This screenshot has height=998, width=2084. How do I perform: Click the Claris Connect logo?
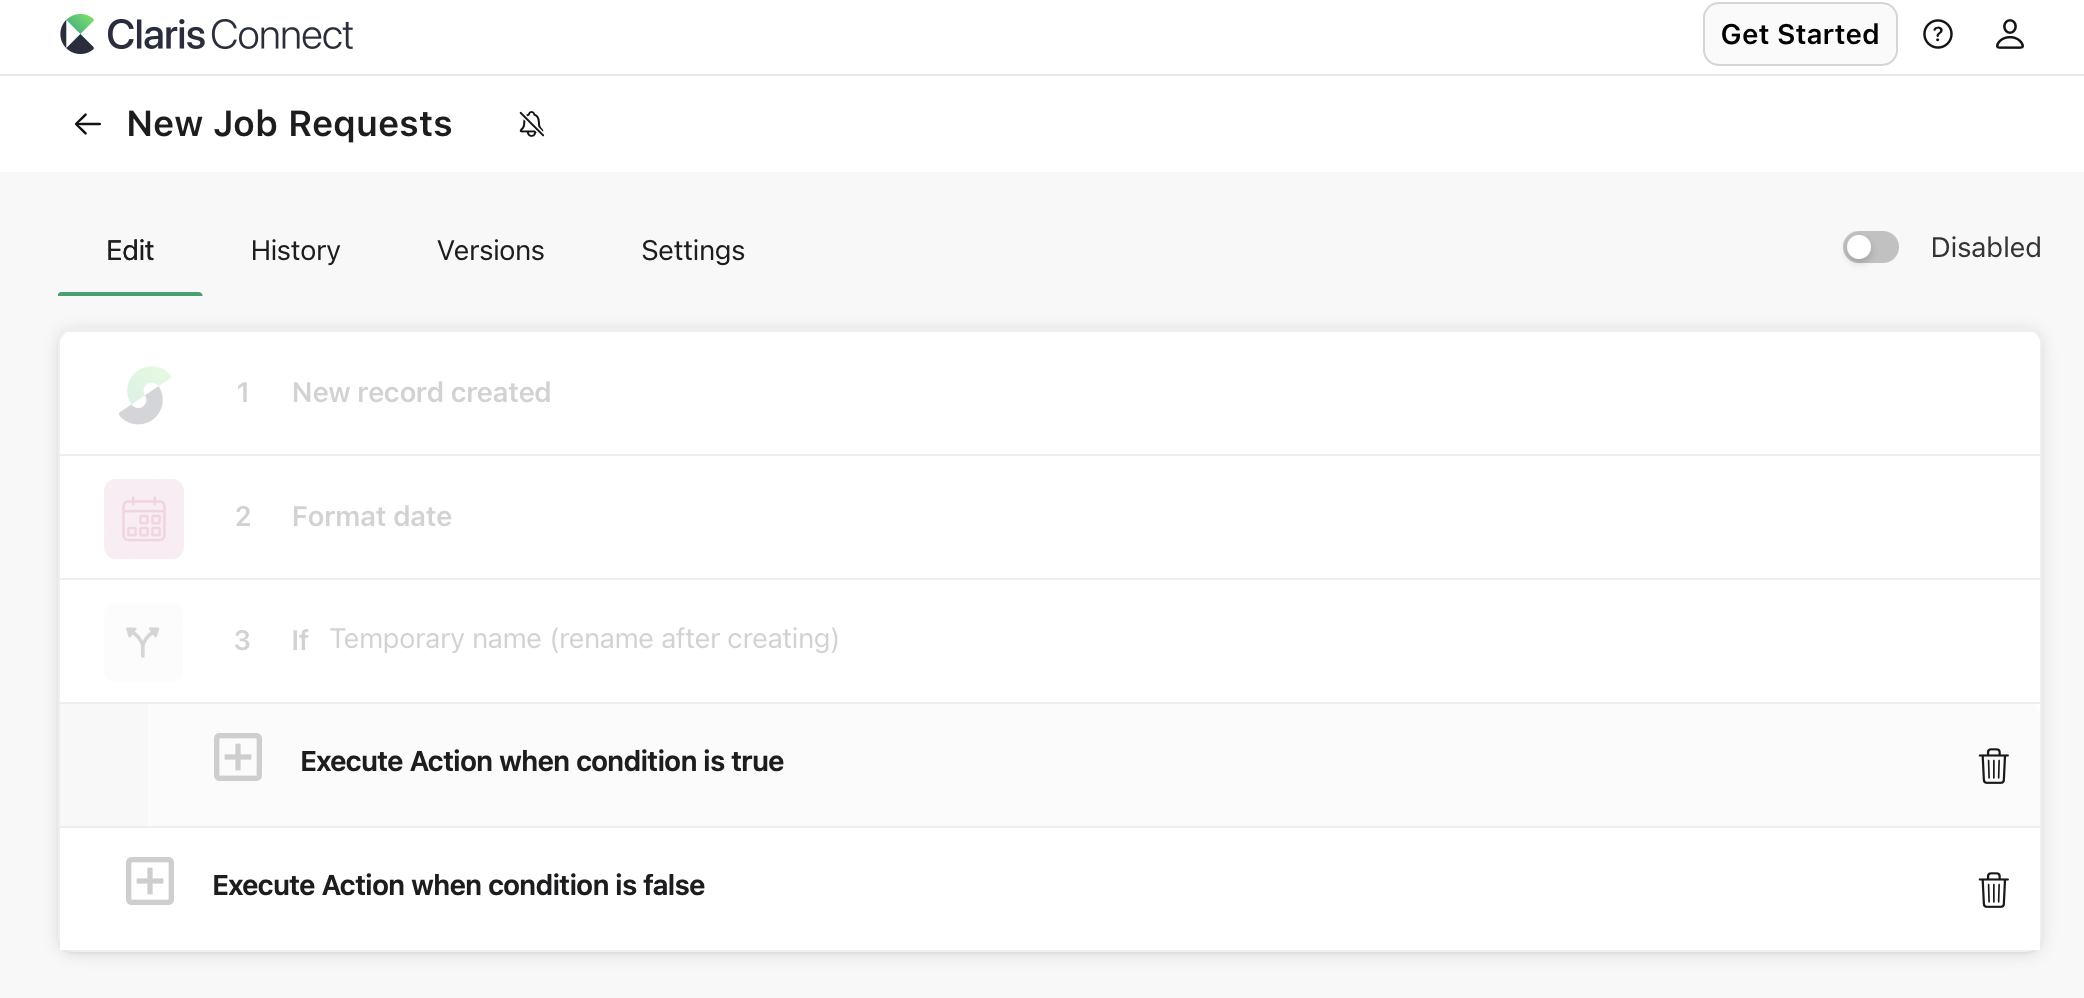tap(206, 35)
